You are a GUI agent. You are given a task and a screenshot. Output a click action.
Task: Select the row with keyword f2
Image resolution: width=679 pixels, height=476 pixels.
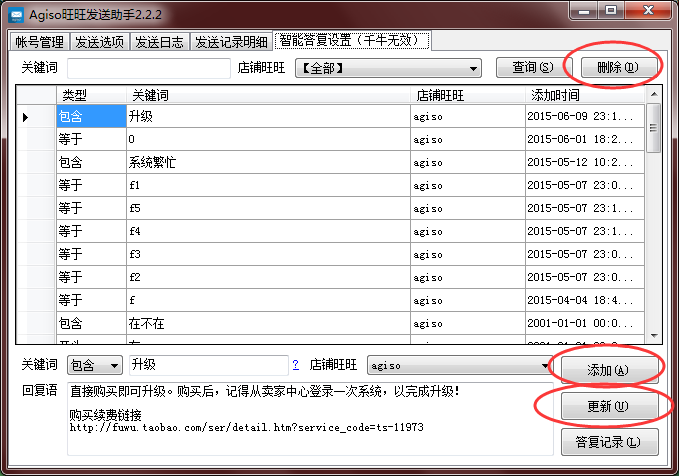(331, 277)
